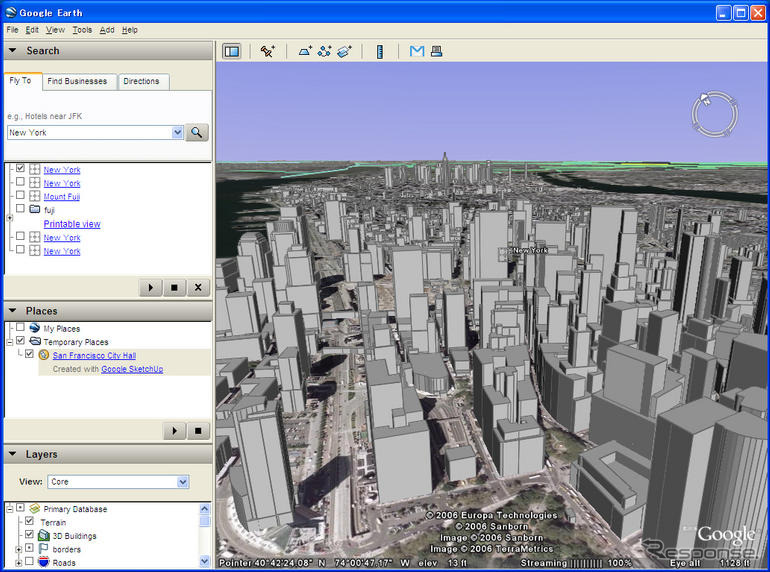Click the magnifying glass search button
Screen dimensions: 770x572
[197, 132]
